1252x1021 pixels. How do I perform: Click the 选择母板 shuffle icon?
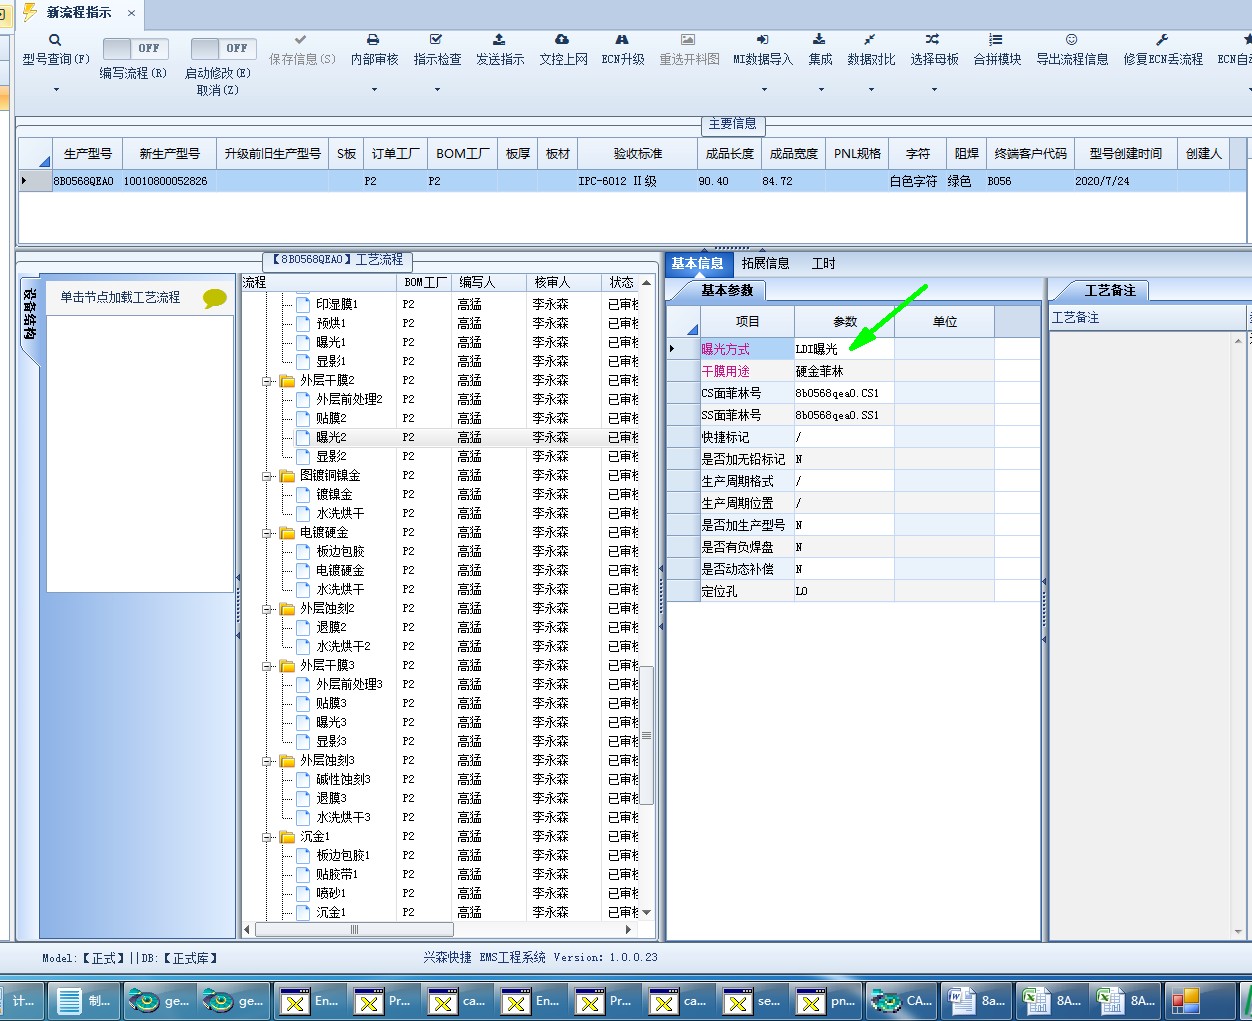point(933,40)
